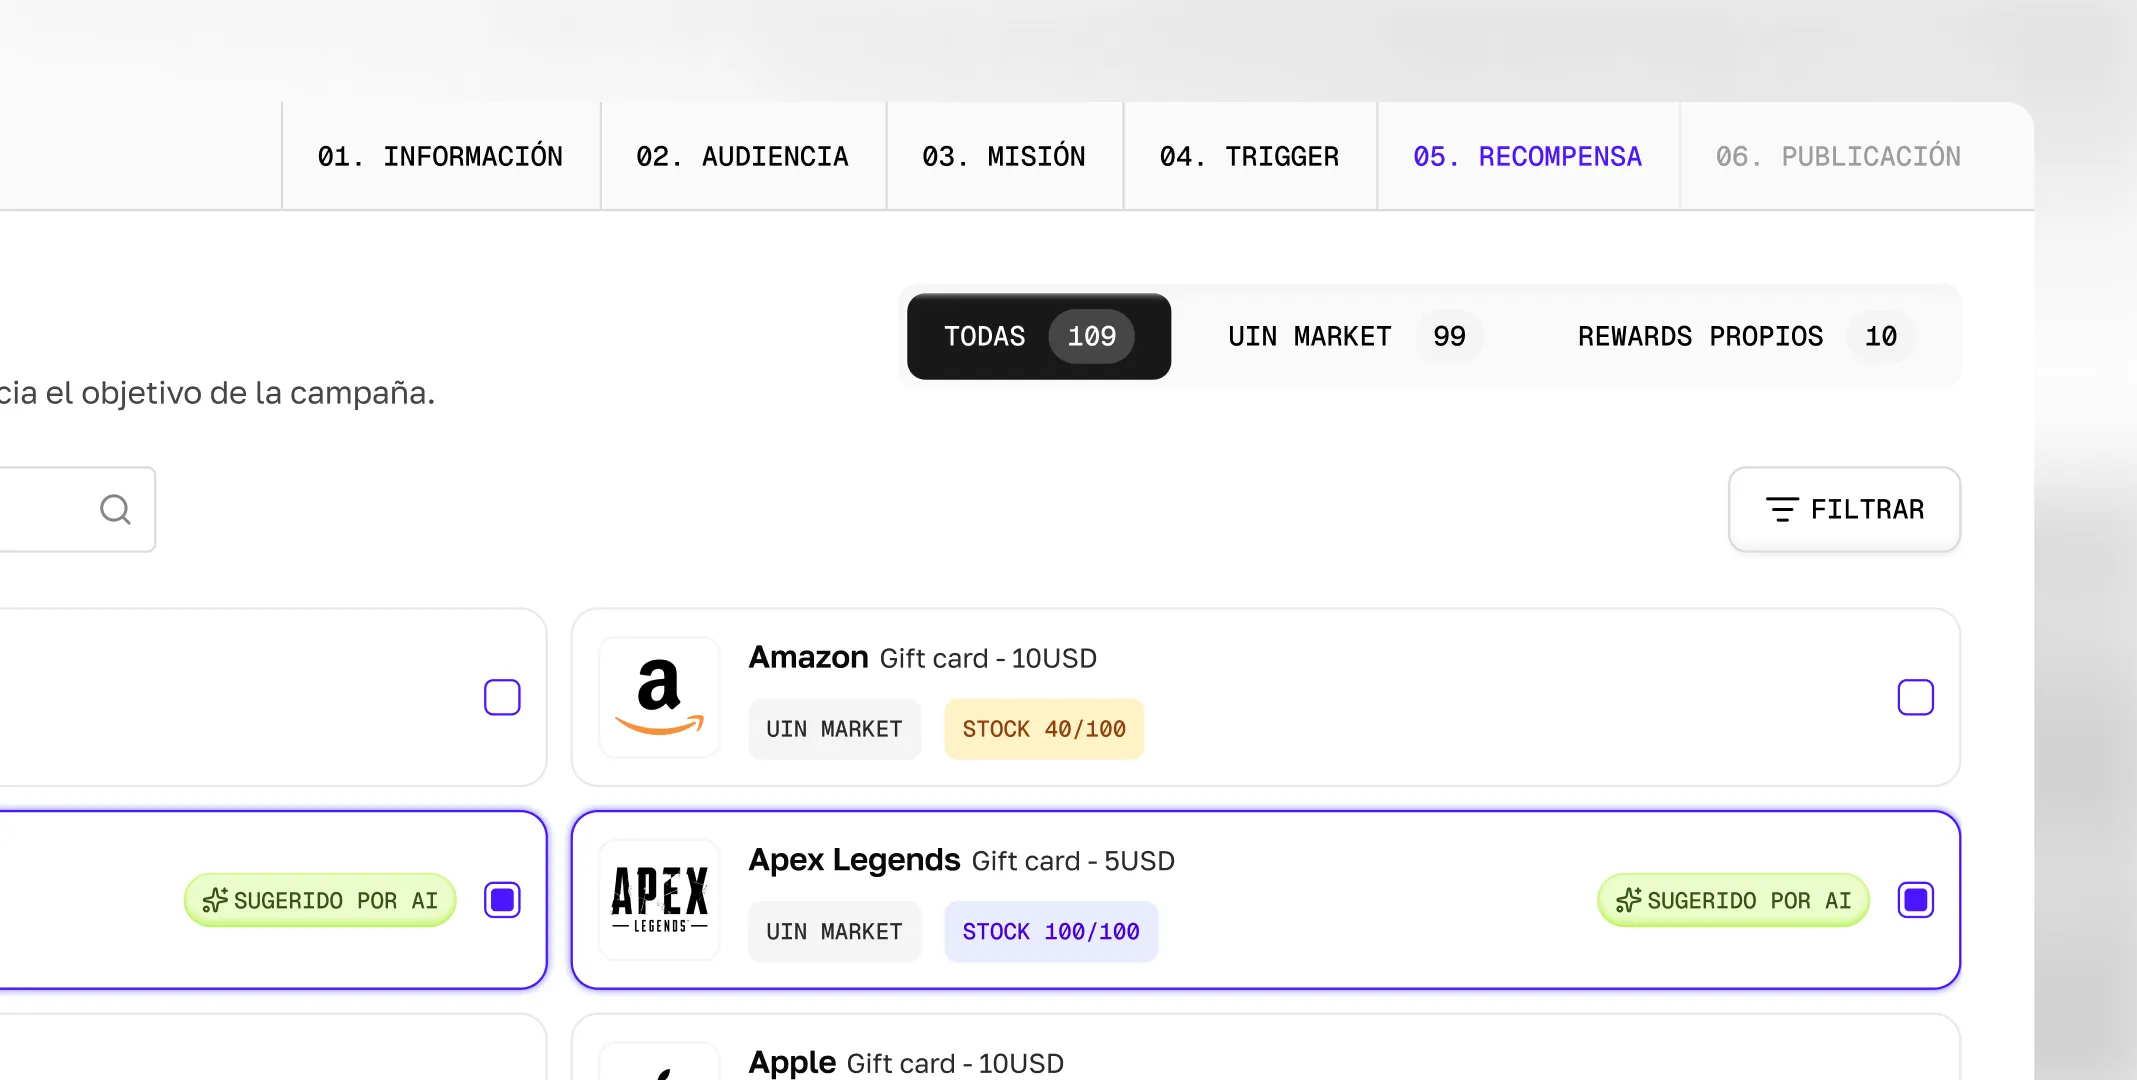
Task: Uncheck the left card marked Sugerido por AI
Action: (502, 900)
